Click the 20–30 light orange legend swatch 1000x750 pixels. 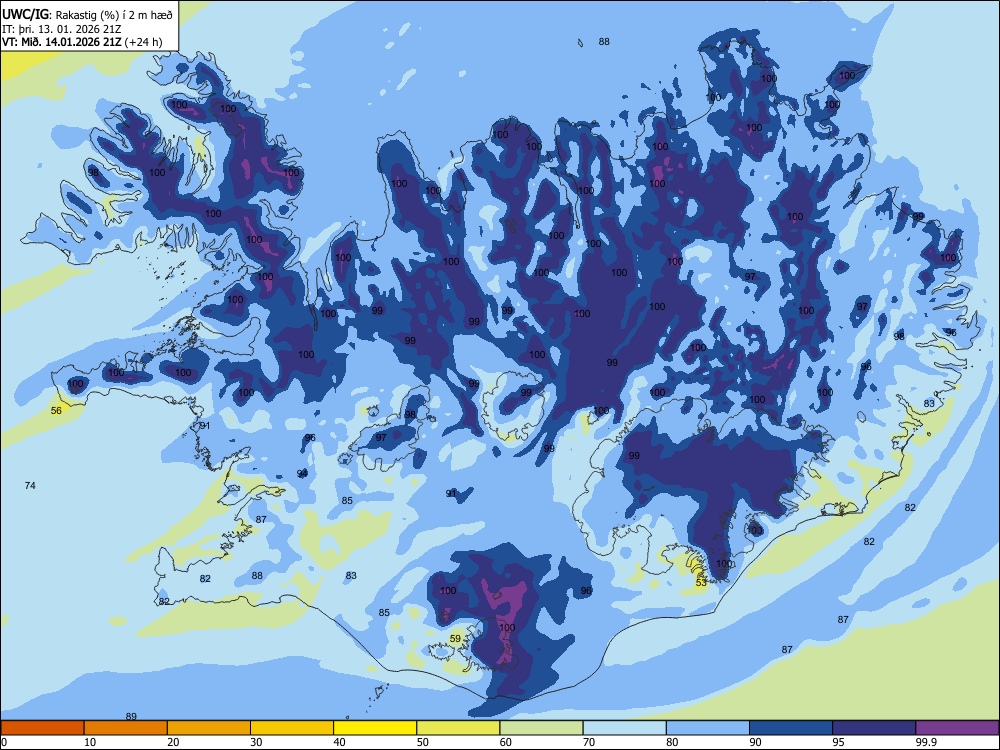(x=209, y=728)
